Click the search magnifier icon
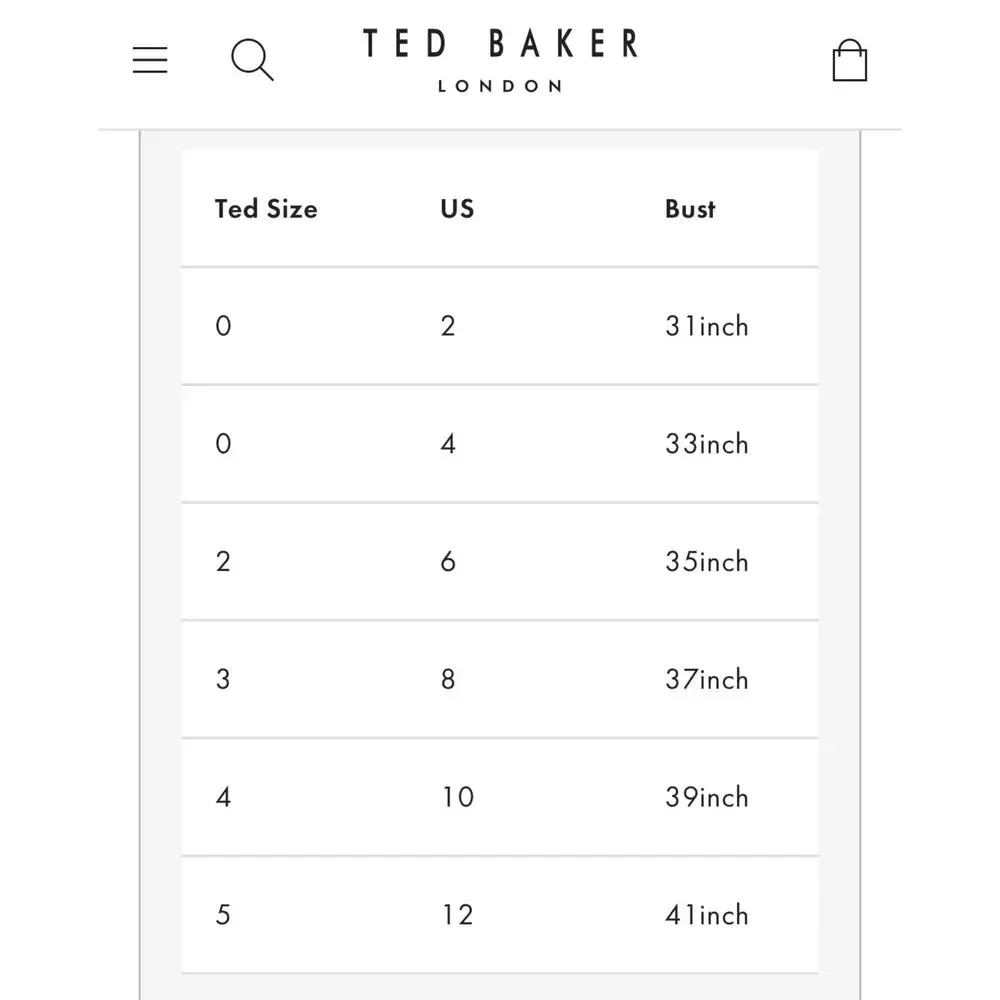Screen dimensions: 1000x1000 click(x=253, y=60)
